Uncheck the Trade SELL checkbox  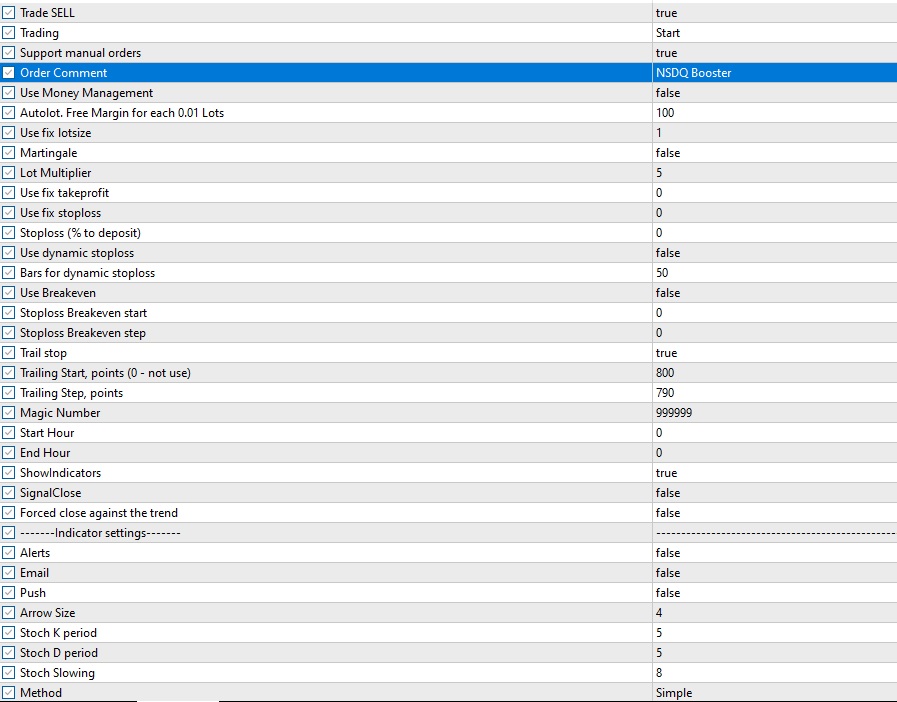(x=9, y=13)
